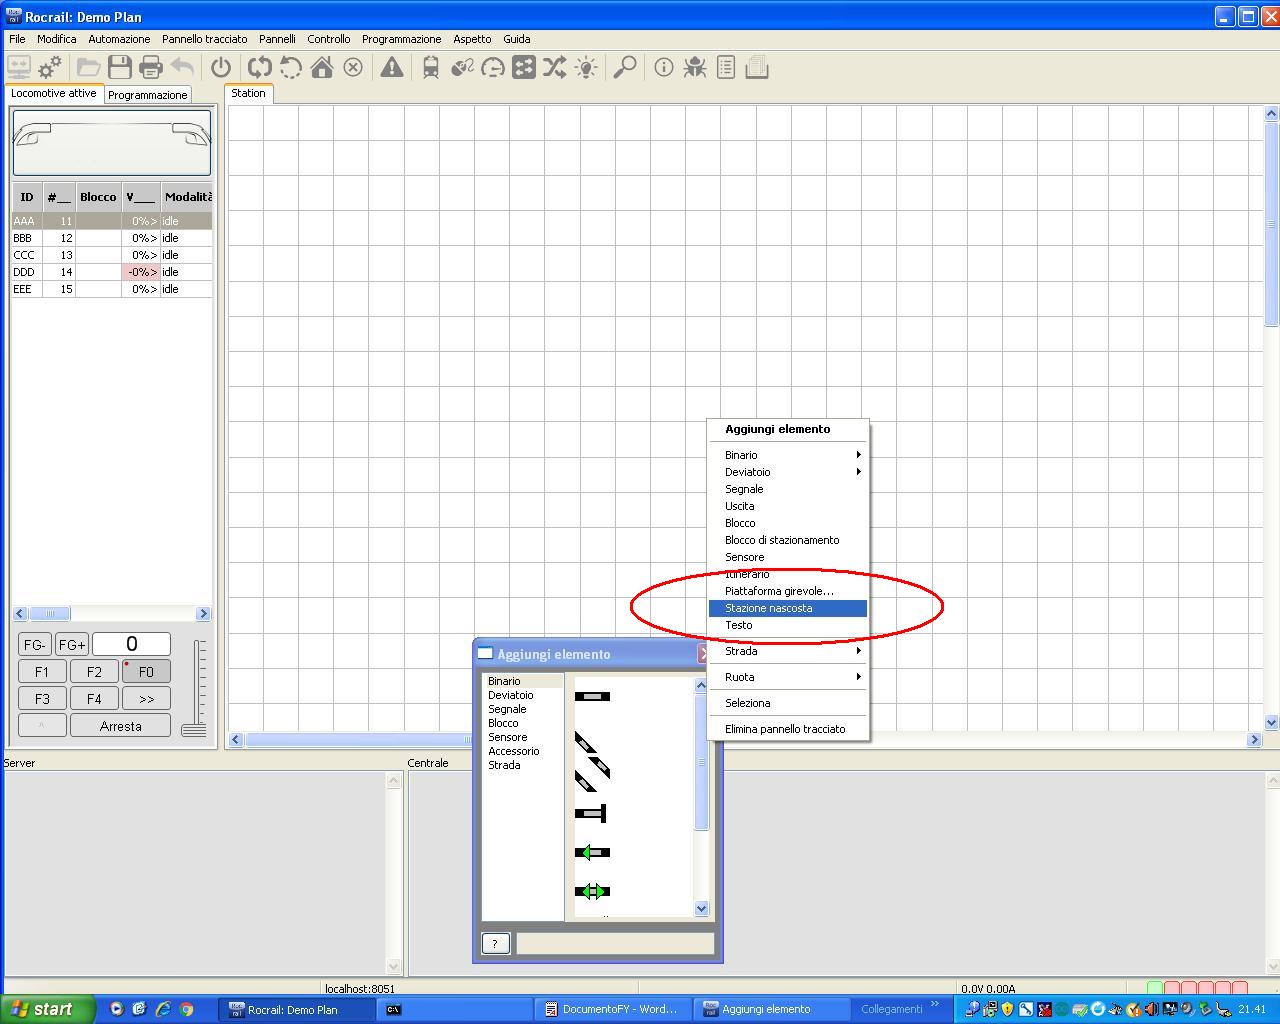
Task: Open locomotives train icon
Action: (x=431, y=67)
